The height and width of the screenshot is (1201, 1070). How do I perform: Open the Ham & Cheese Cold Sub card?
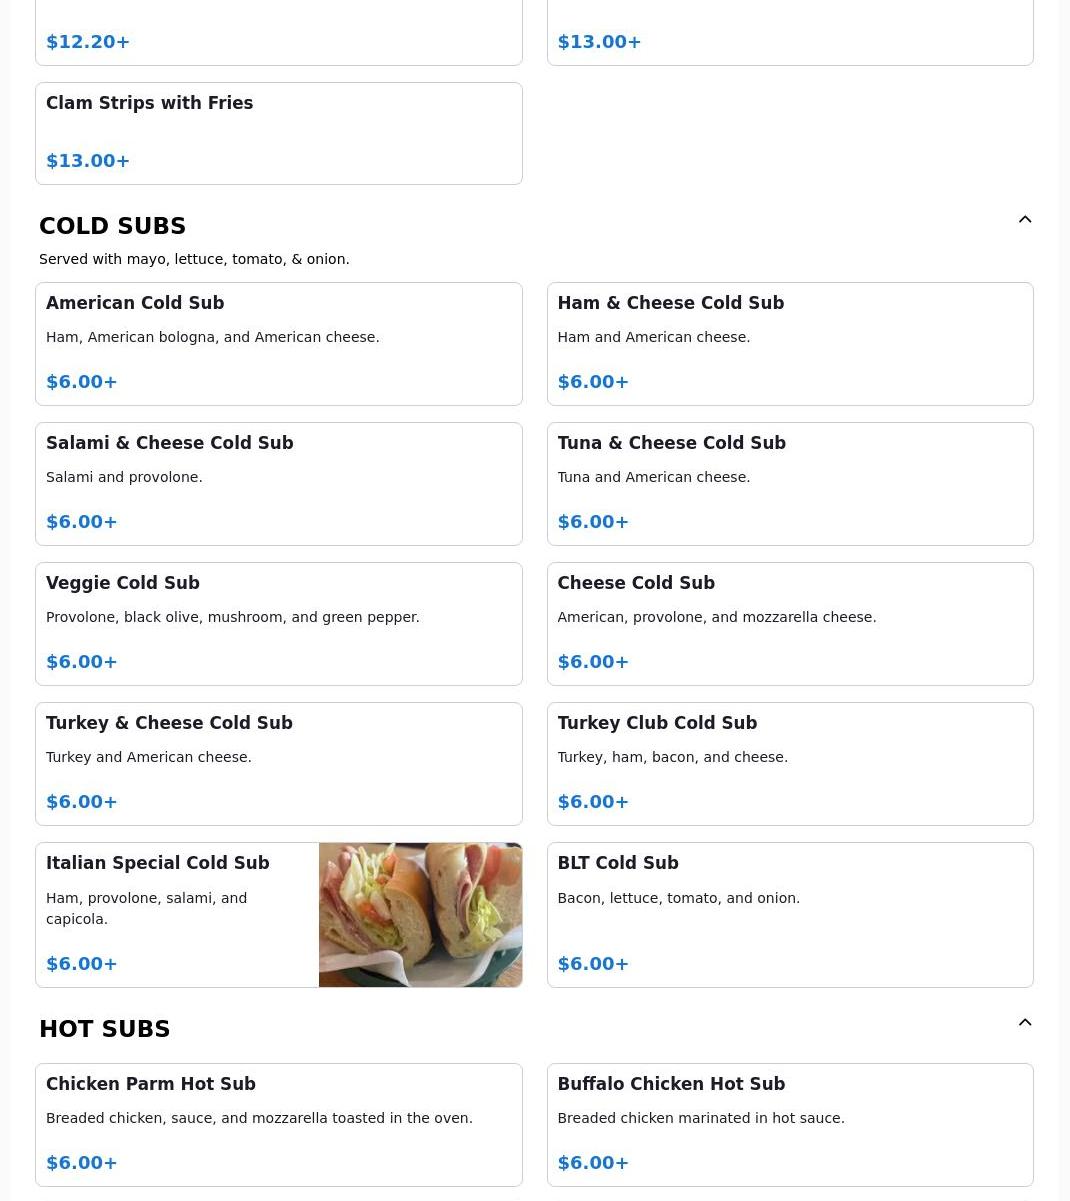[790, 344]
